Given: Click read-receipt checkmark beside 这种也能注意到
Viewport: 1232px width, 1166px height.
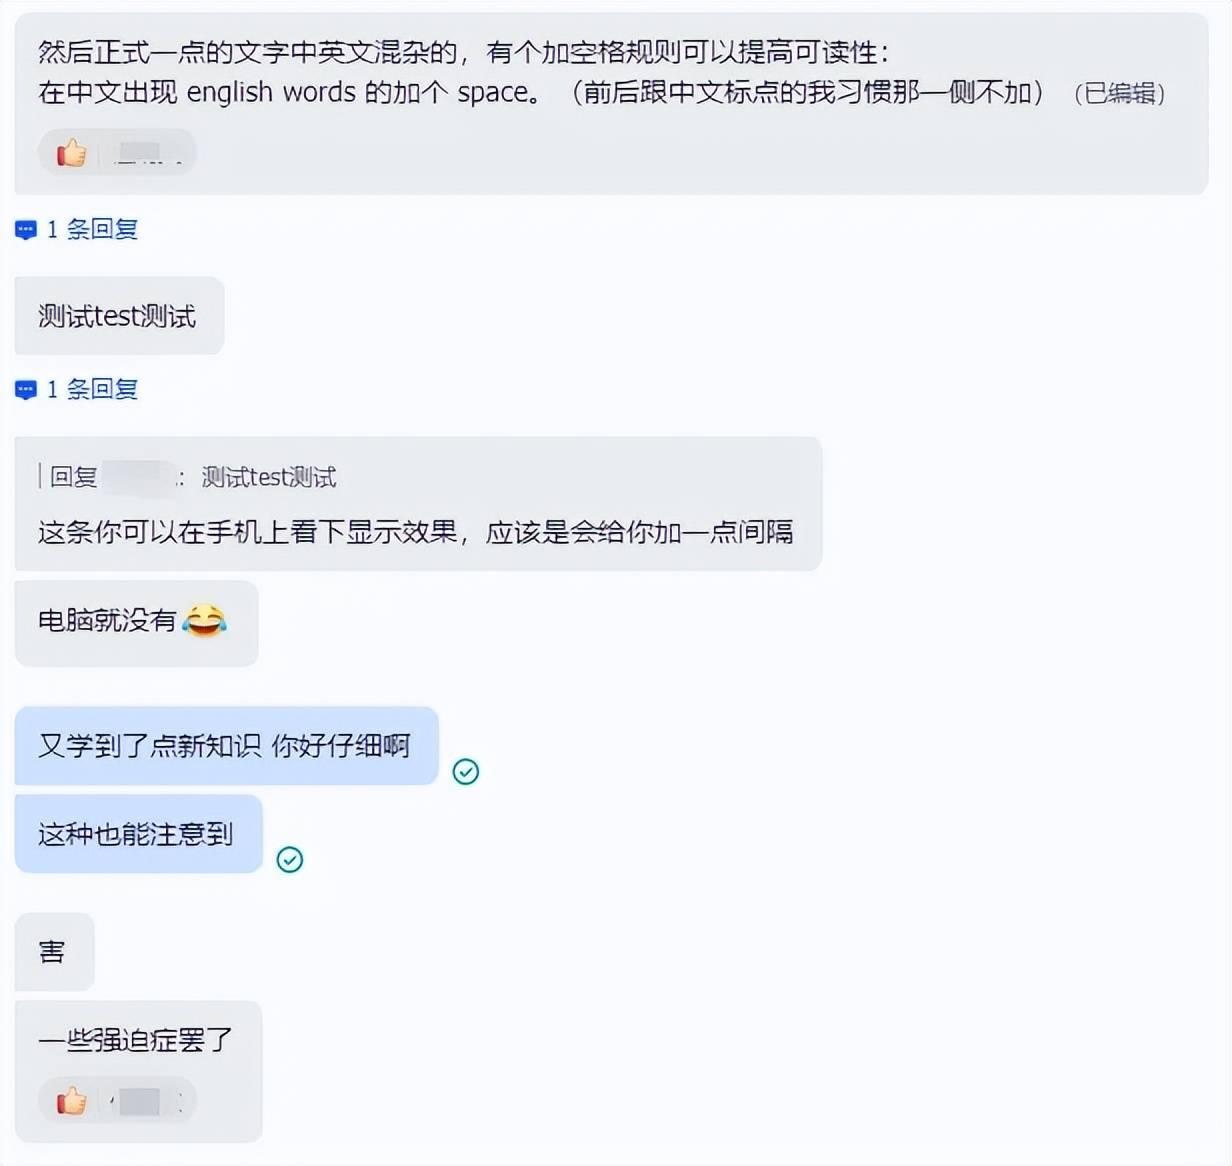Looking at the screenshot, I should coord(290,860).
